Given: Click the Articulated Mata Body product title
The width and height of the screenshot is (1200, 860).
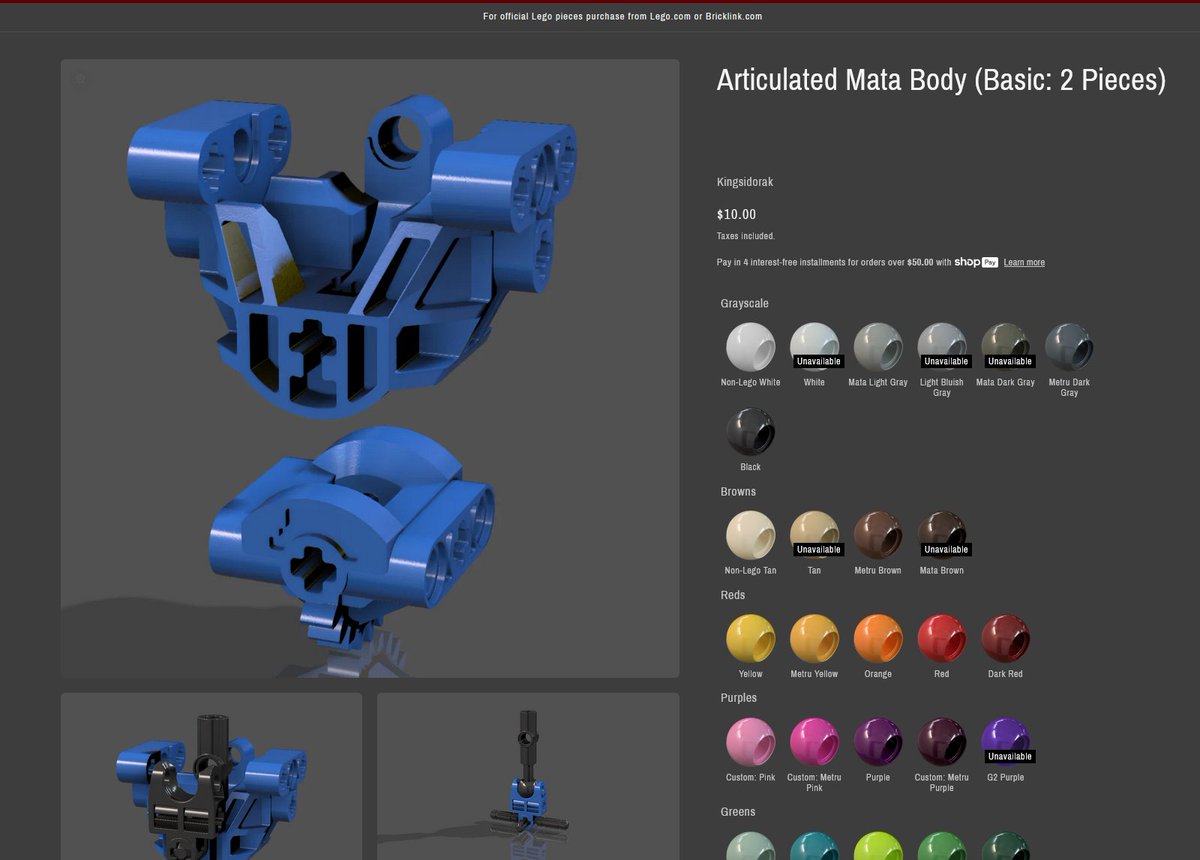Looking at the screenshot, I should pos(941,80).
